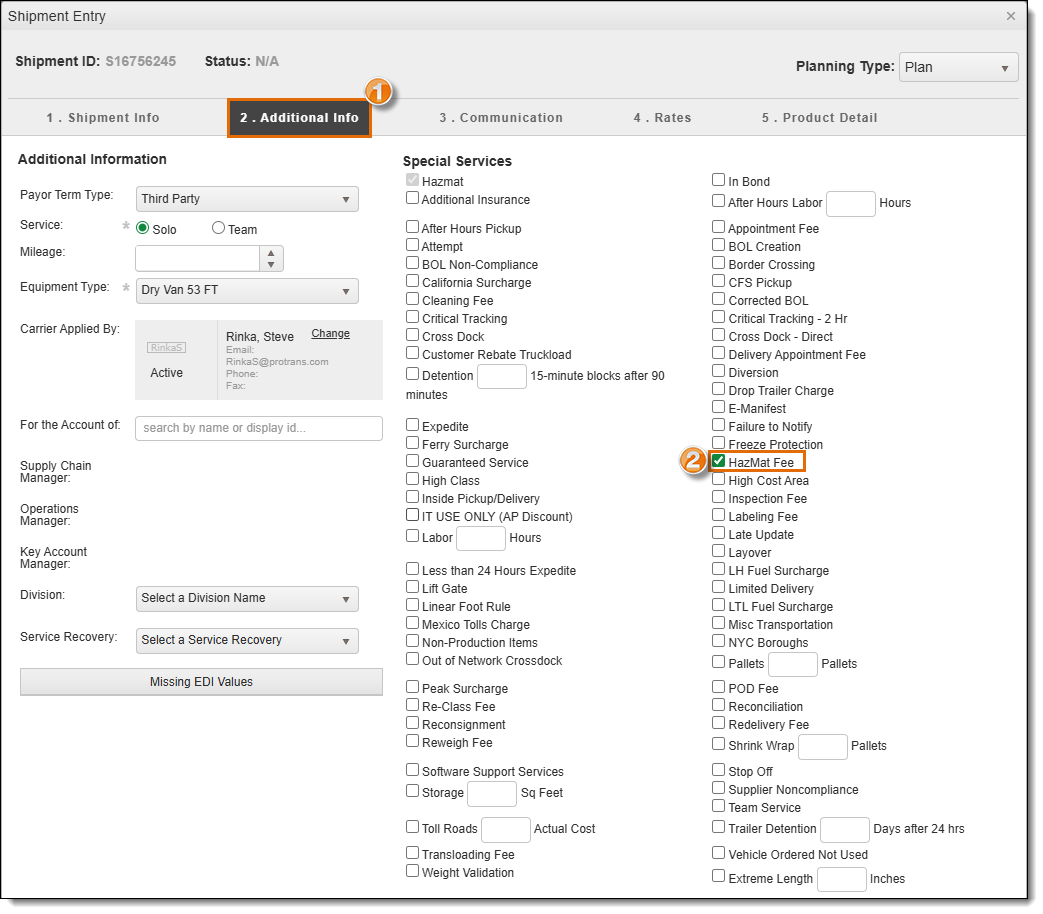The height and width of the screenshot is (914, 1043).
Task: Open the Planning Type dropdown
Action: coord(958,67)
